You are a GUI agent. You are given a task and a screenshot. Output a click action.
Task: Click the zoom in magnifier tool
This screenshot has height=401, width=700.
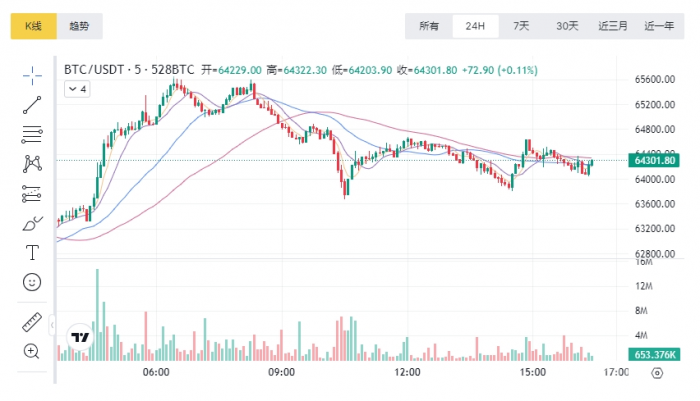32,351
